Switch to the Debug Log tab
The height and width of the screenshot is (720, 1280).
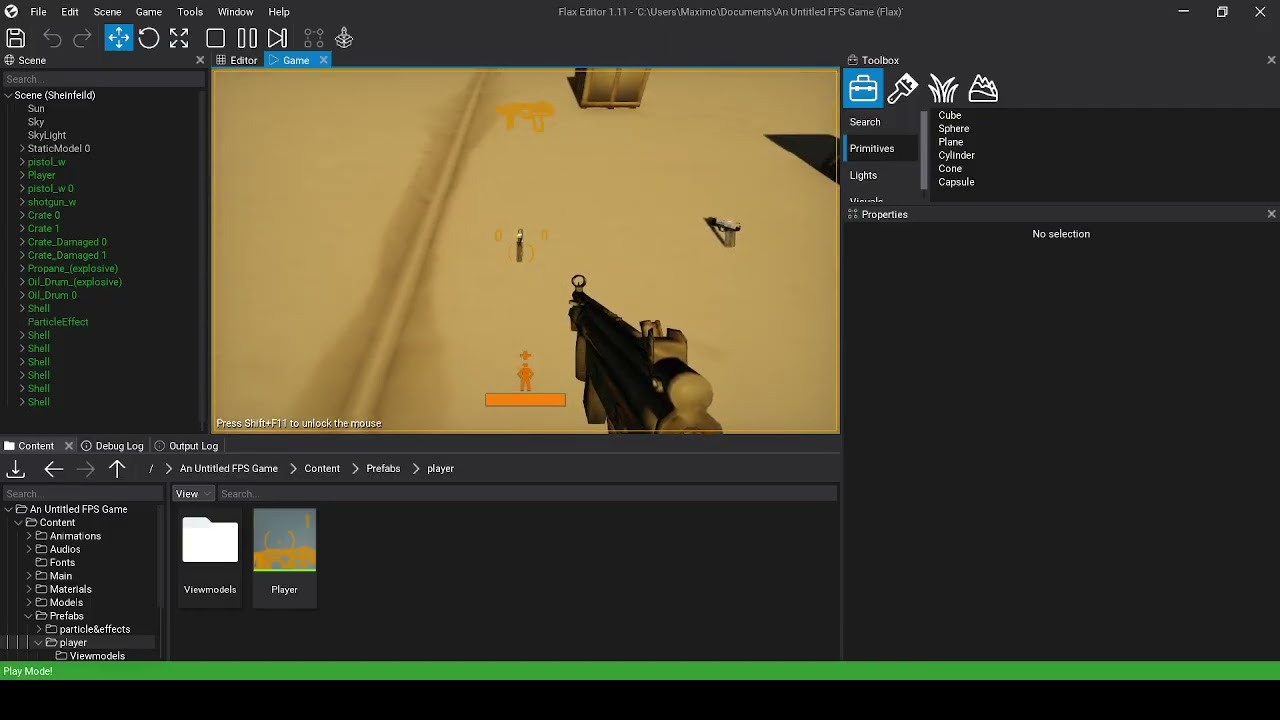coord(112,446)
